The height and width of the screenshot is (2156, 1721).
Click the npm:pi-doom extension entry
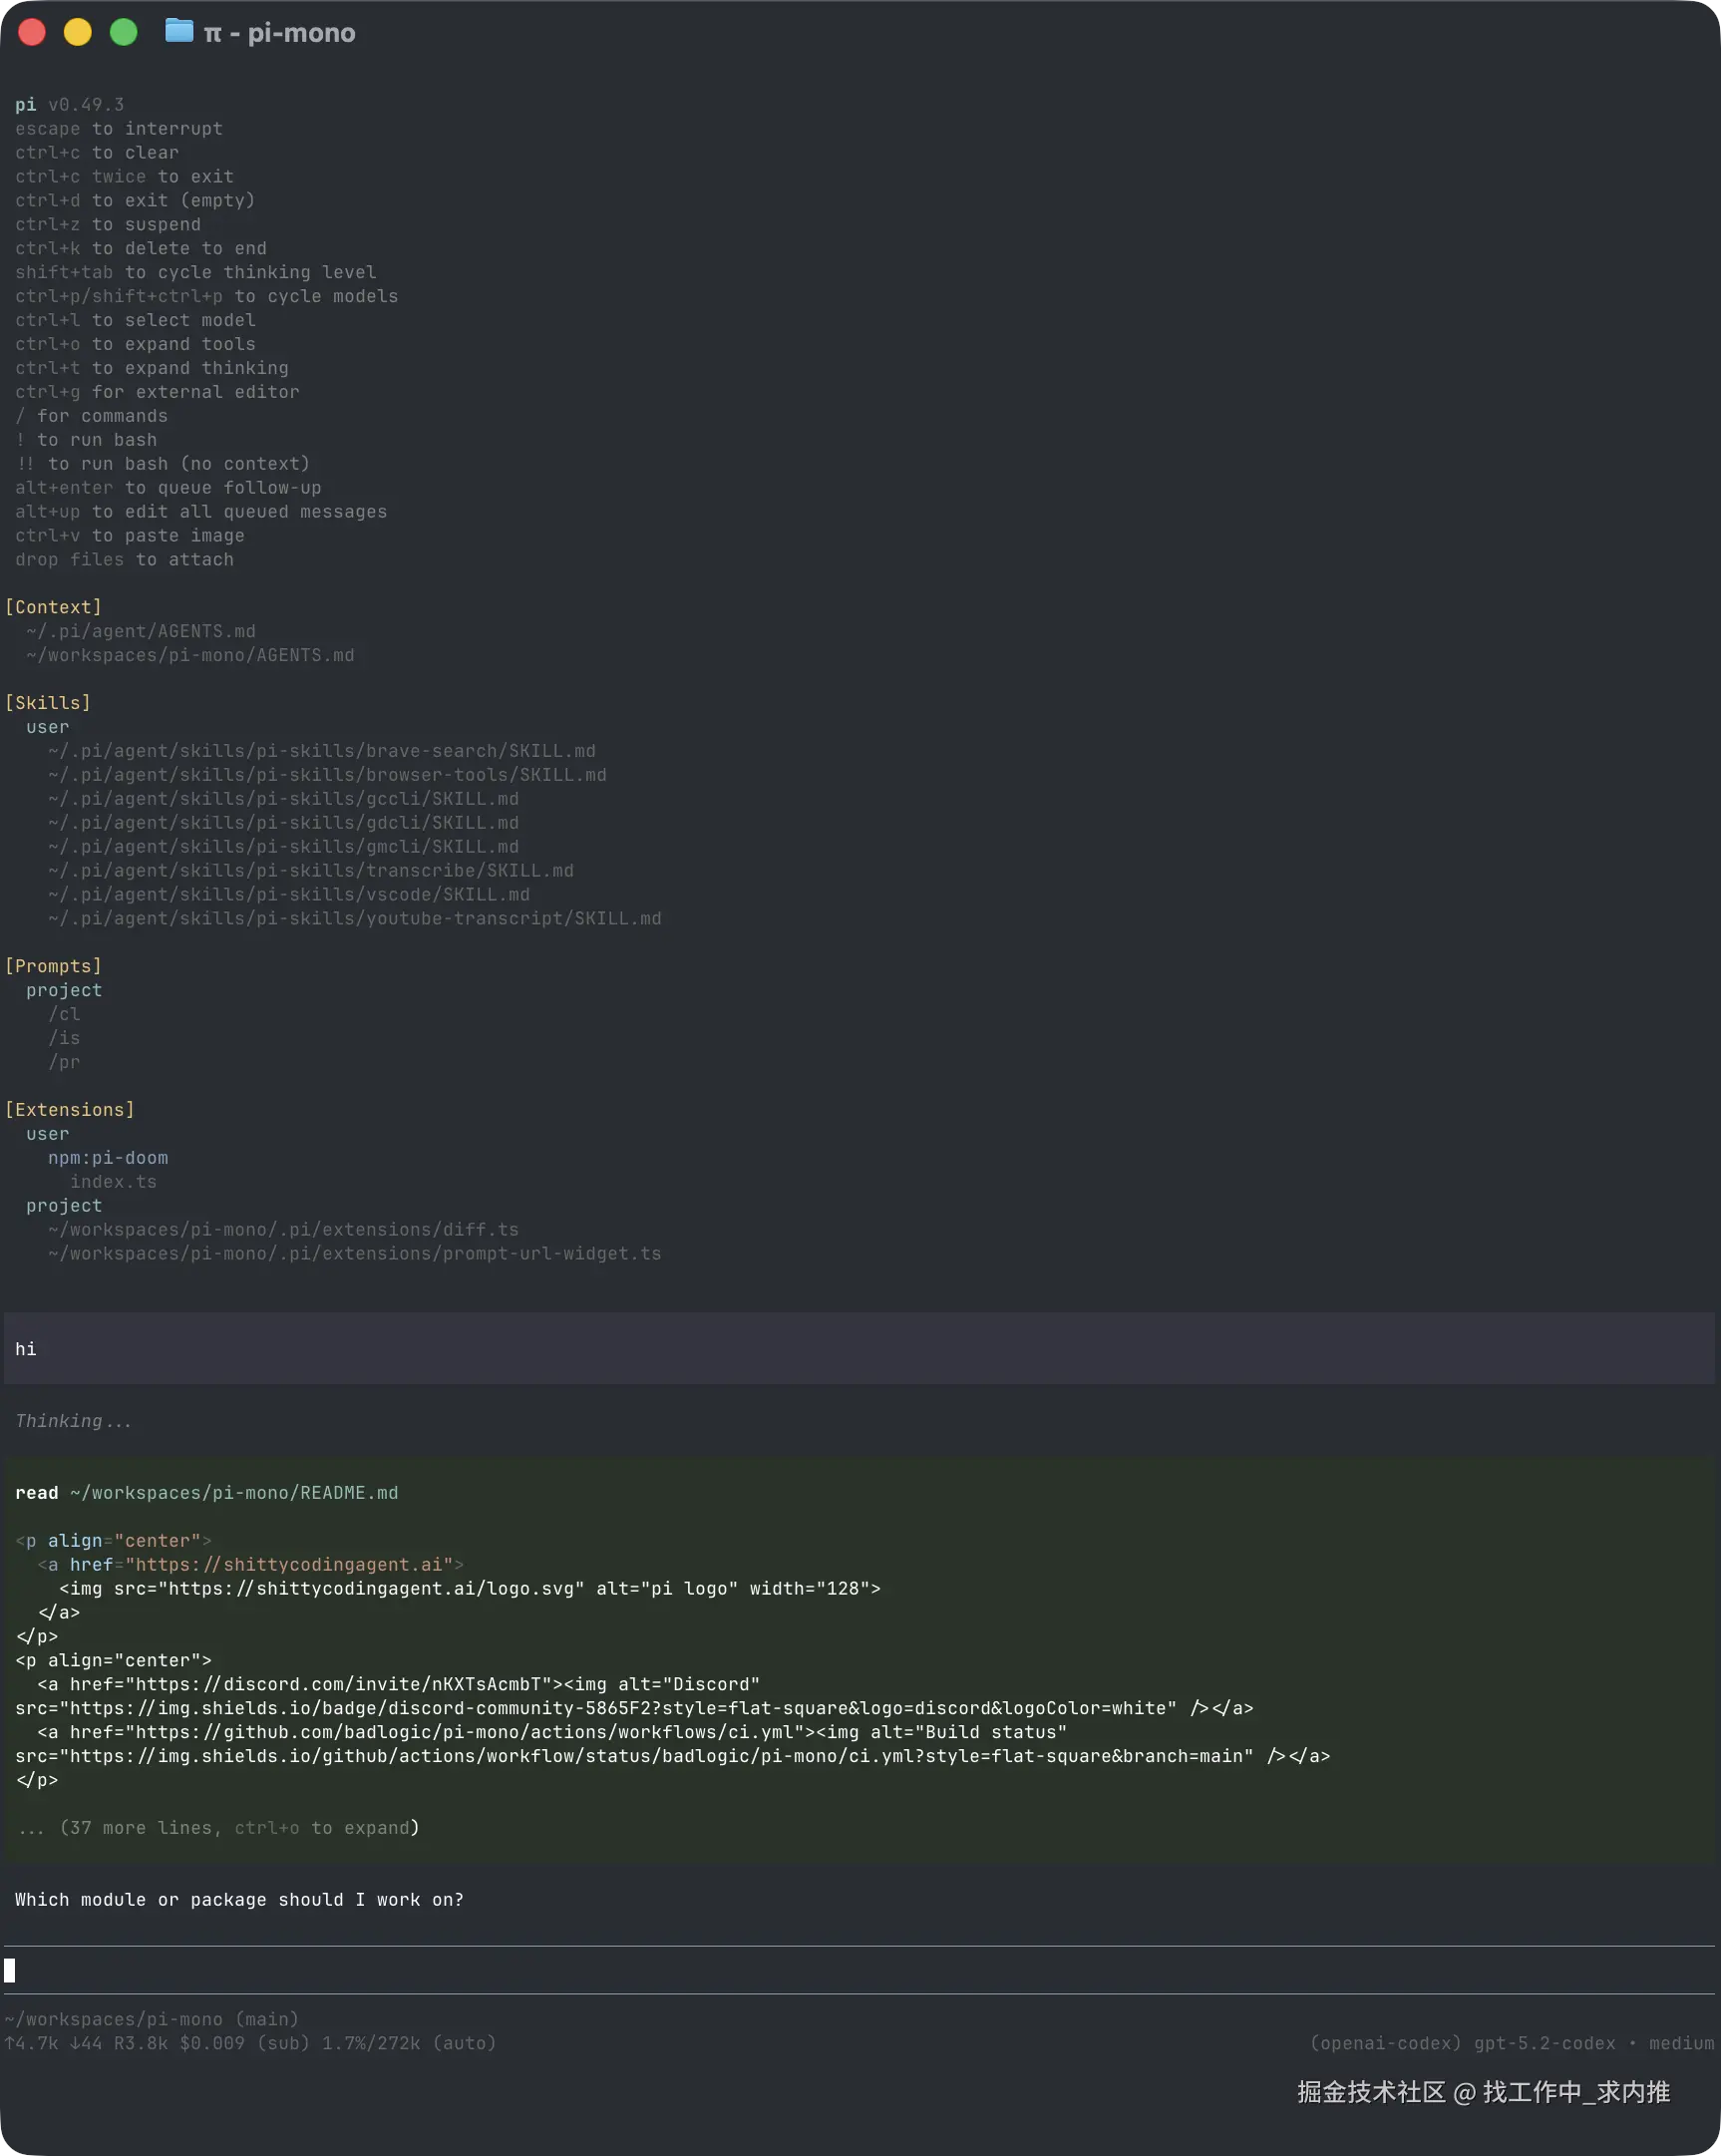108,1158
